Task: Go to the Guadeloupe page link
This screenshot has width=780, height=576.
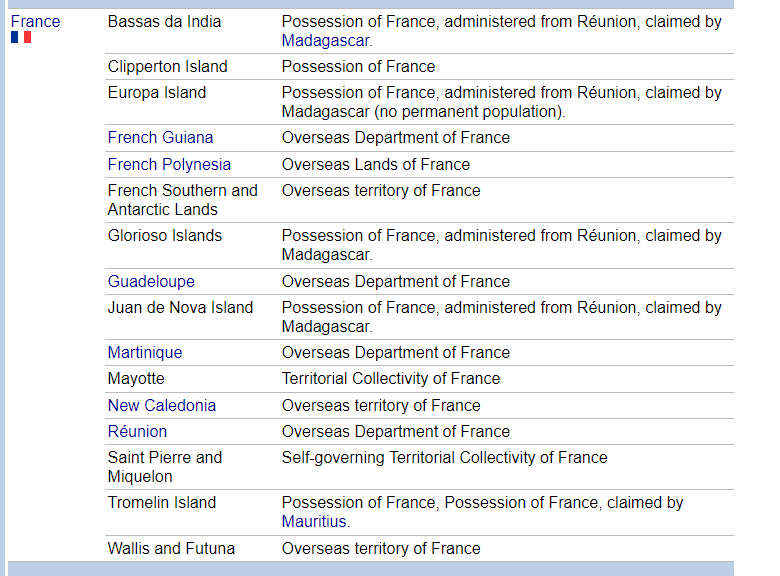Action: (151, 282)
